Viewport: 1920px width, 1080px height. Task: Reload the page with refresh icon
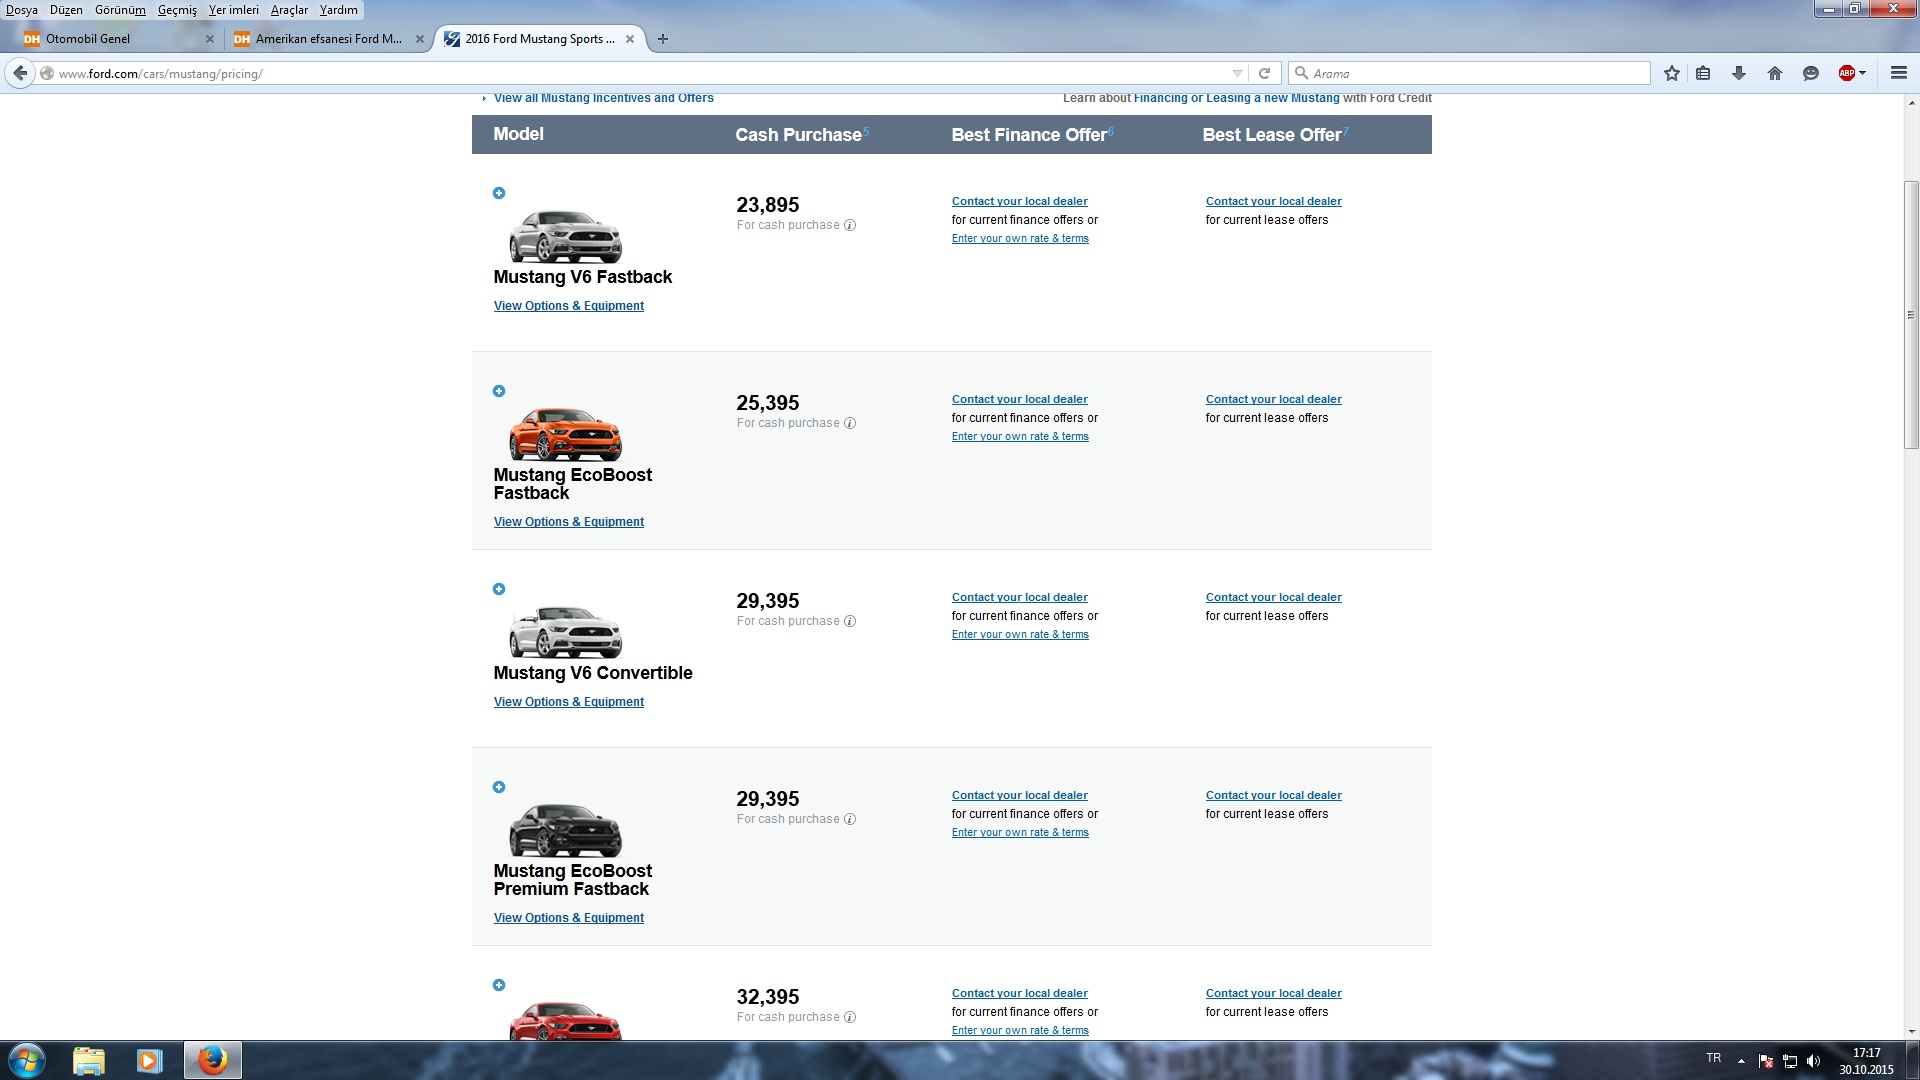(x=1264, y=73)
